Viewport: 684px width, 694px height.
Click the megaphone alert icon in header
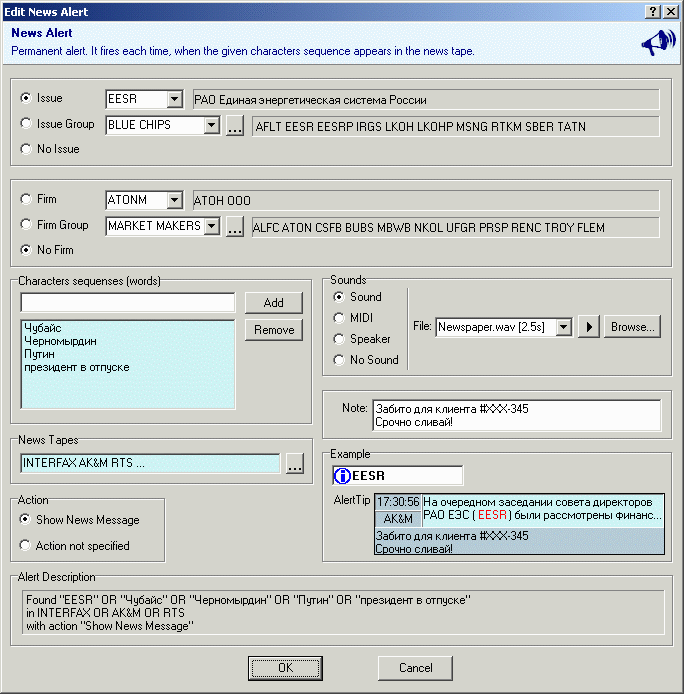click(659, 42)
